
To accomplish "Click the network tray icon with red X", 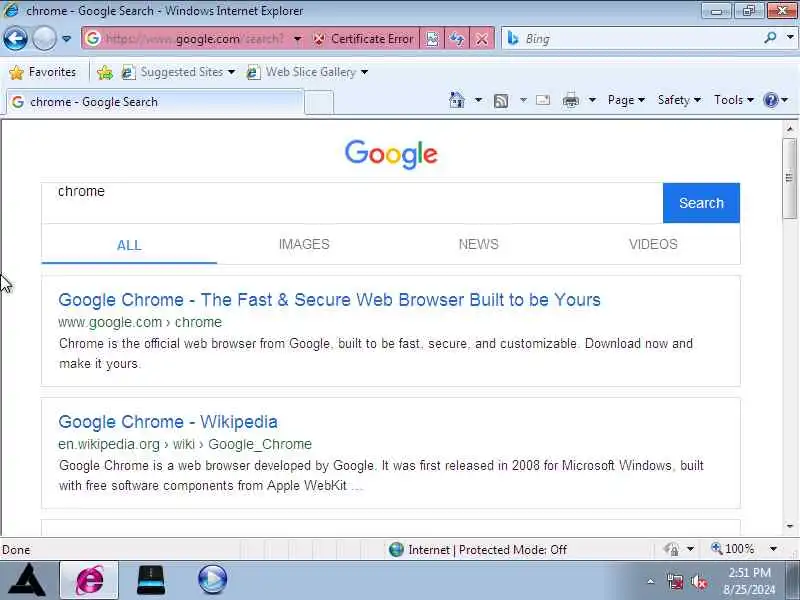I will [x=675, y=582].
